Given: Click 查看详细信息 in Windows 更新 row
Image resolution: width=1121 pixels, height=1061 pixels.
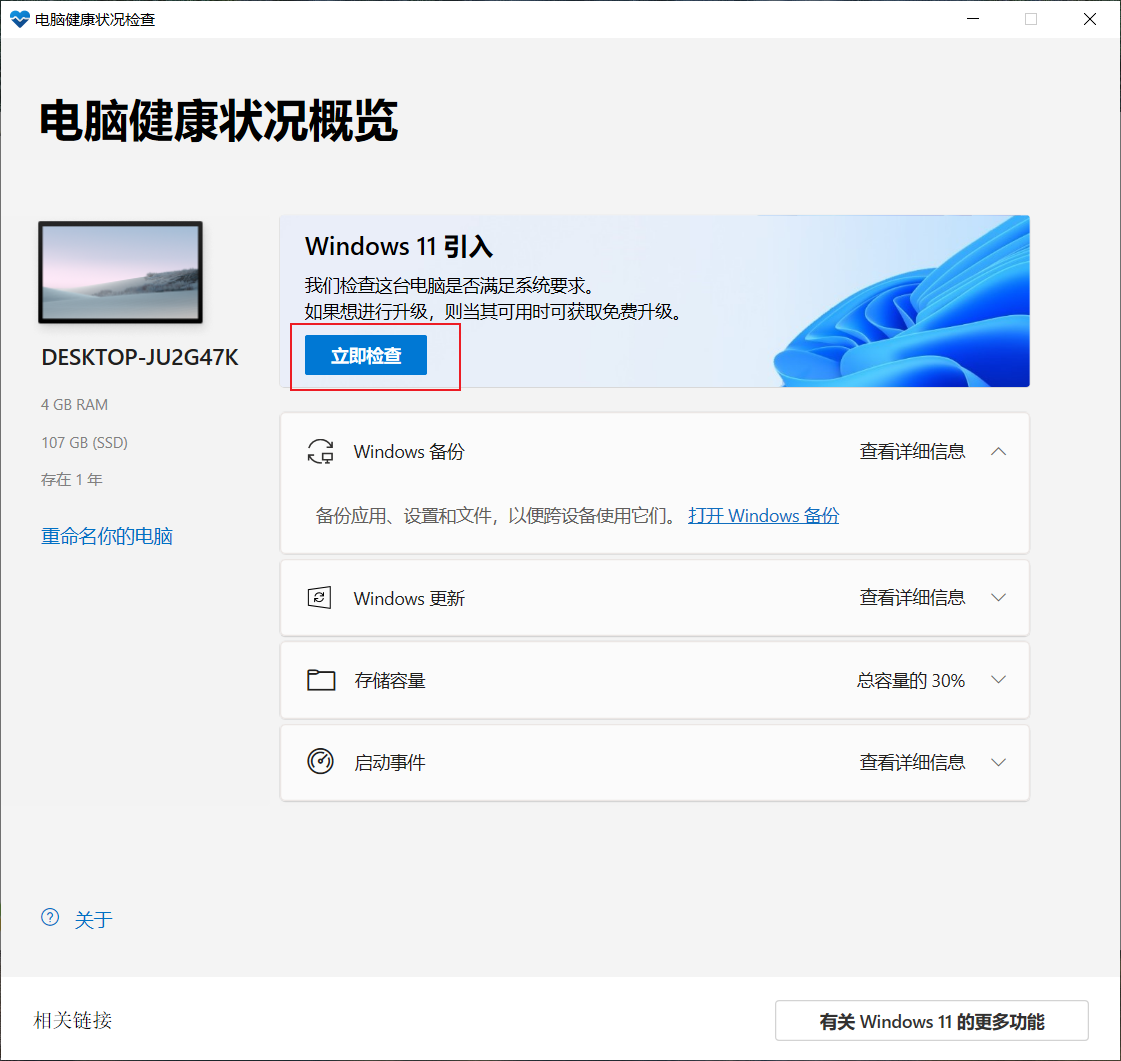Looking at the screenshot, I should pos(912,598).
